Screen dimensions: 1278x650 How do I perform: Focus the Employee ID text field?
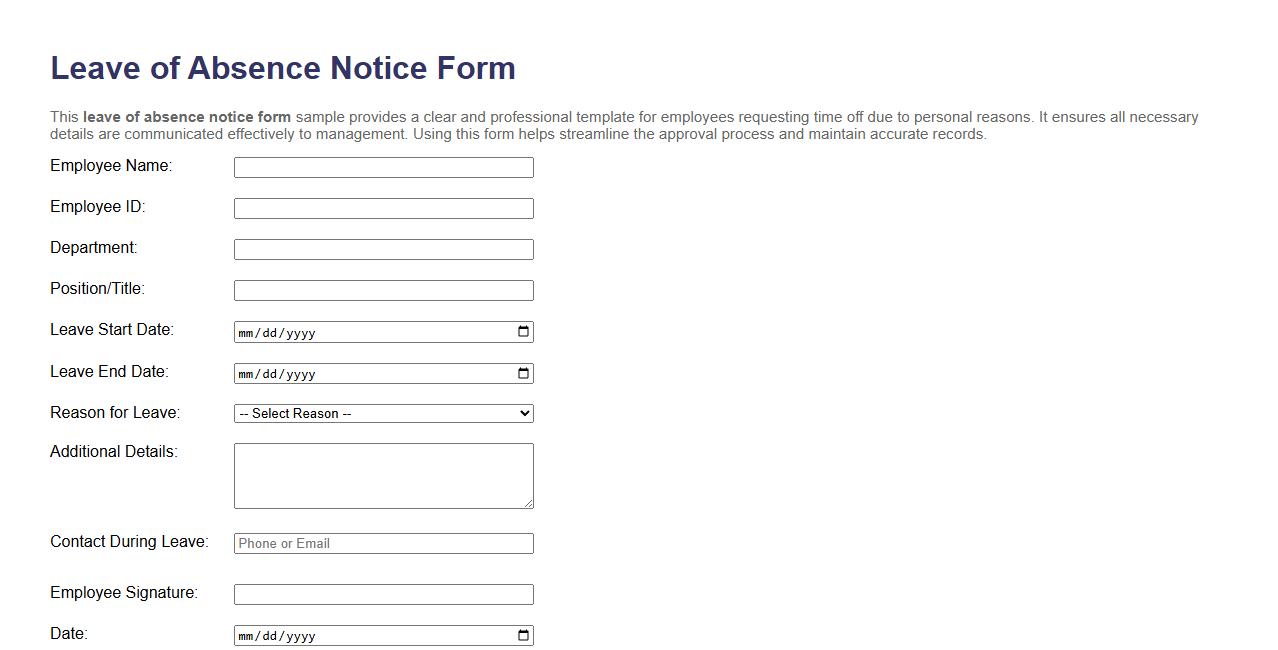383,208
